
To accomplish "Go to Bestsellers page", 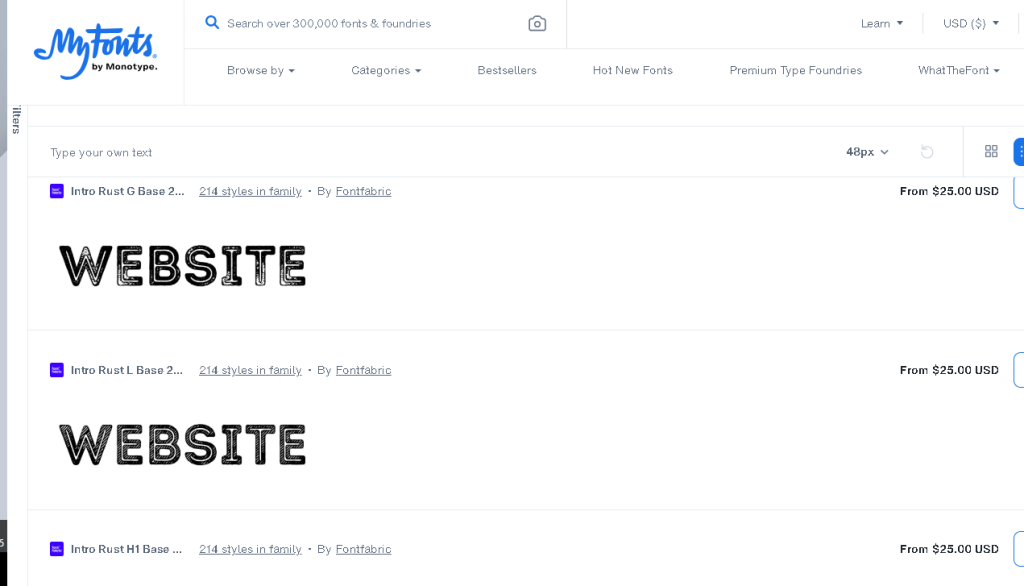I will pyautogui.click(x=507, y=70).
